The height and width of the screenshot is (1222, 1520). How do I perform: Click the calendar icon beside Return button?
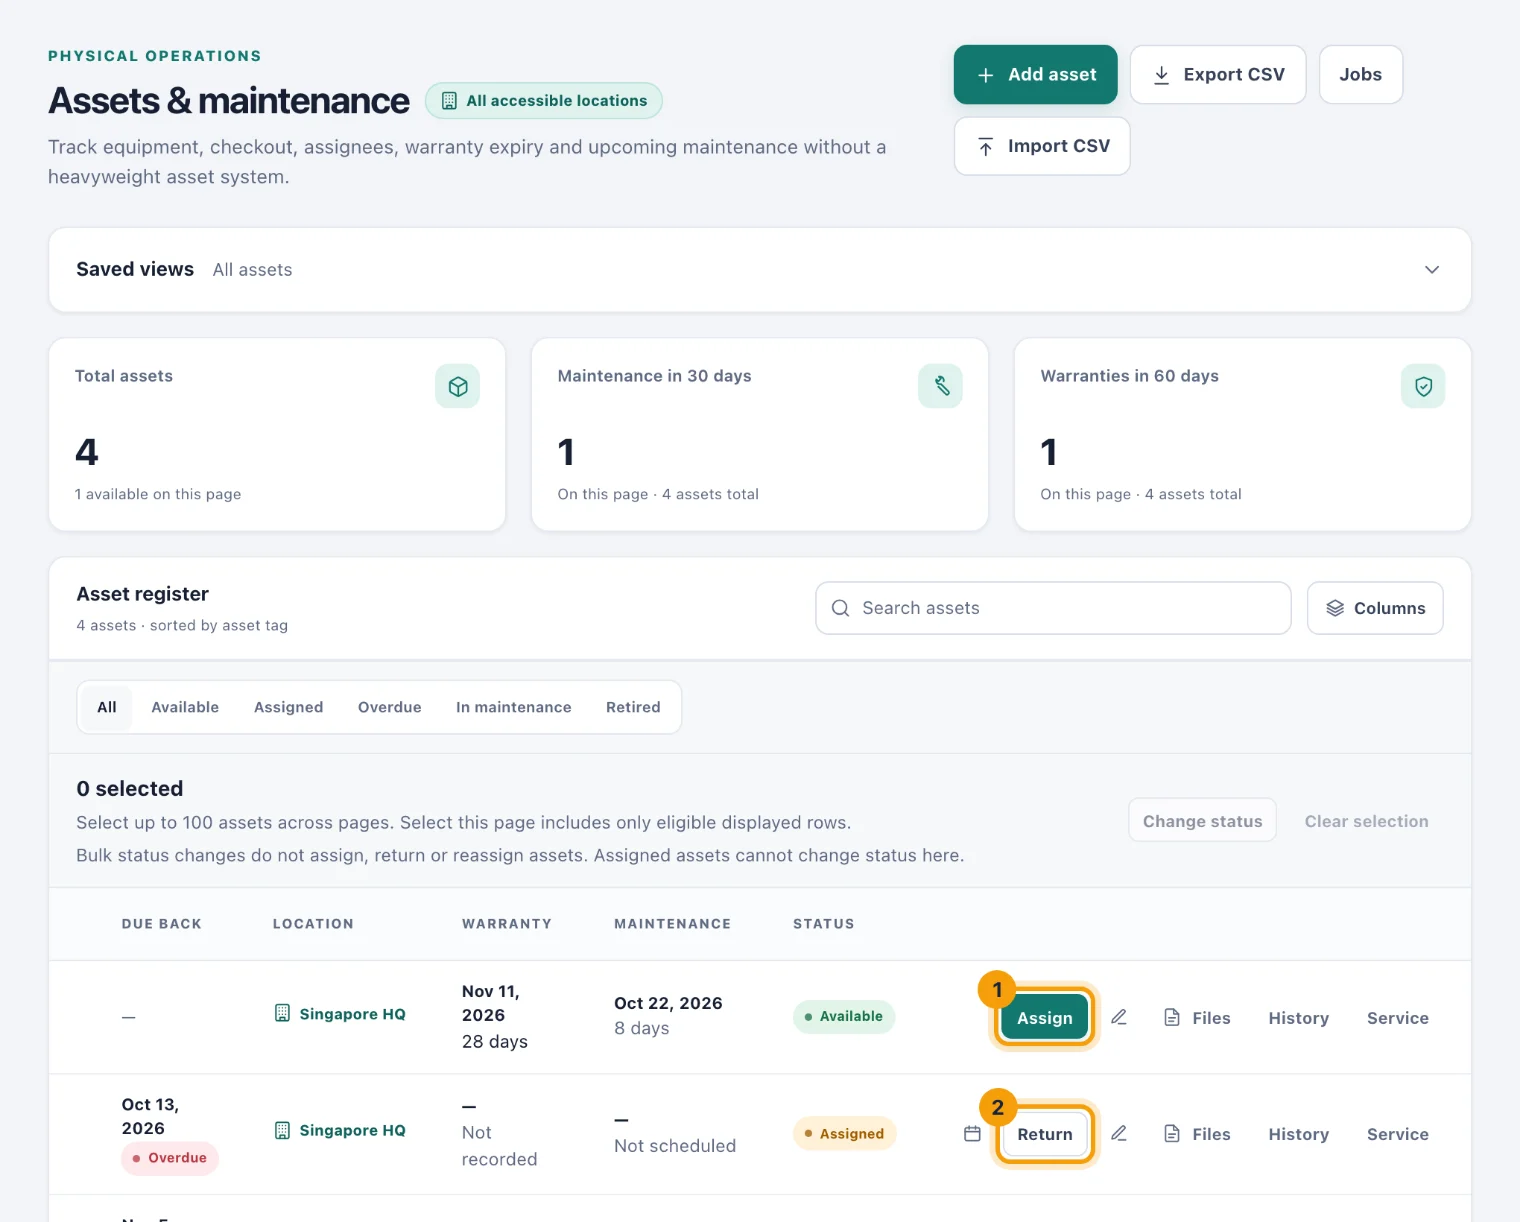pyautogui.click(x=972, y=1133)
